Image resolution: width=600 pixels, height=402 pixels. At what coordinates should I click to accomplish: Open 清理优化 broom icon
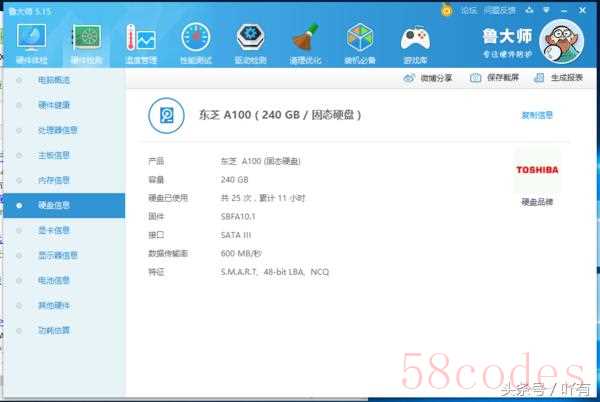pyautogui.click(x=305, y=37)
